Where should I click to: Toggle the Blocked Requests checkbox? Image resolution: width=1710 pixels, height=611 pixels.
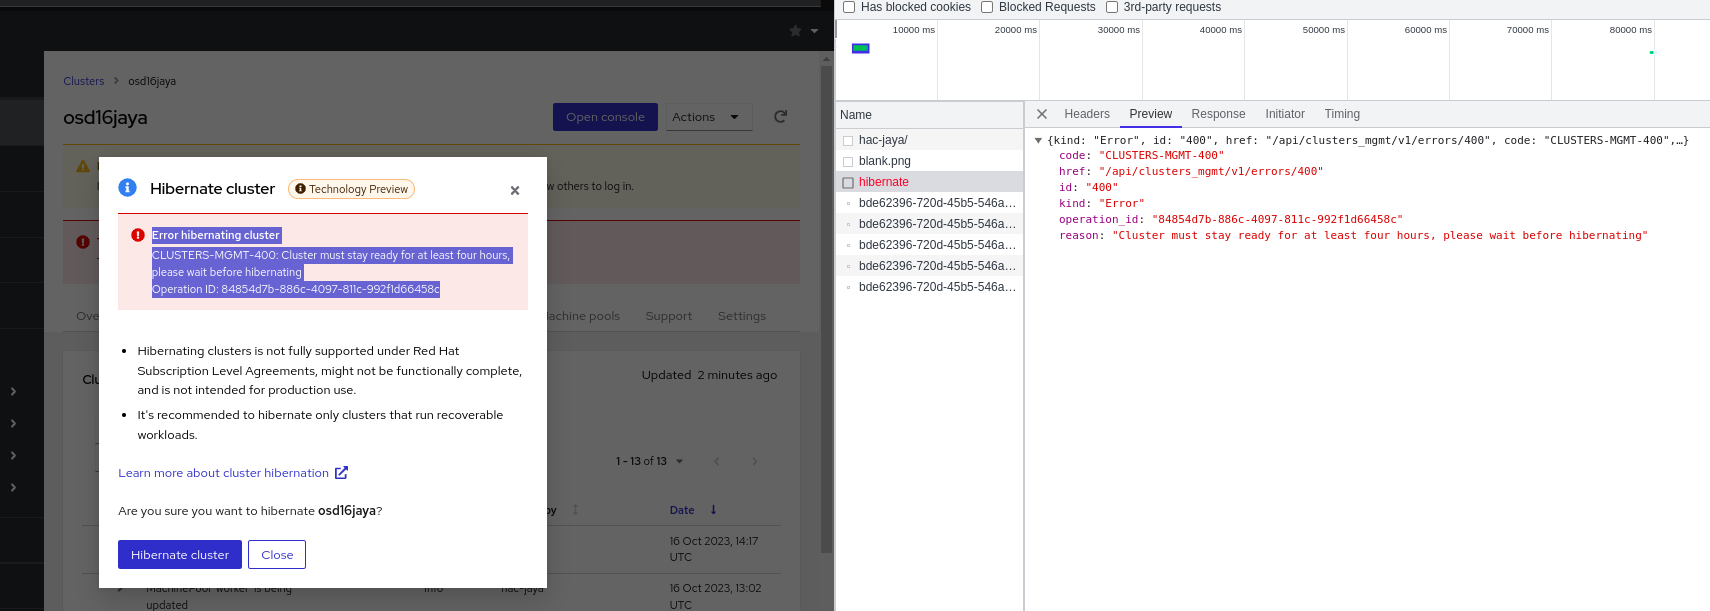point(987,7)
